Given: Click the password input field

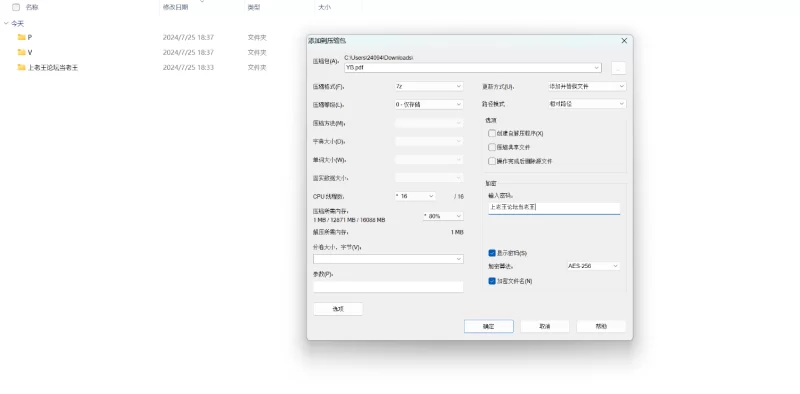Looking at the screenshot, I should coord(554,207).
